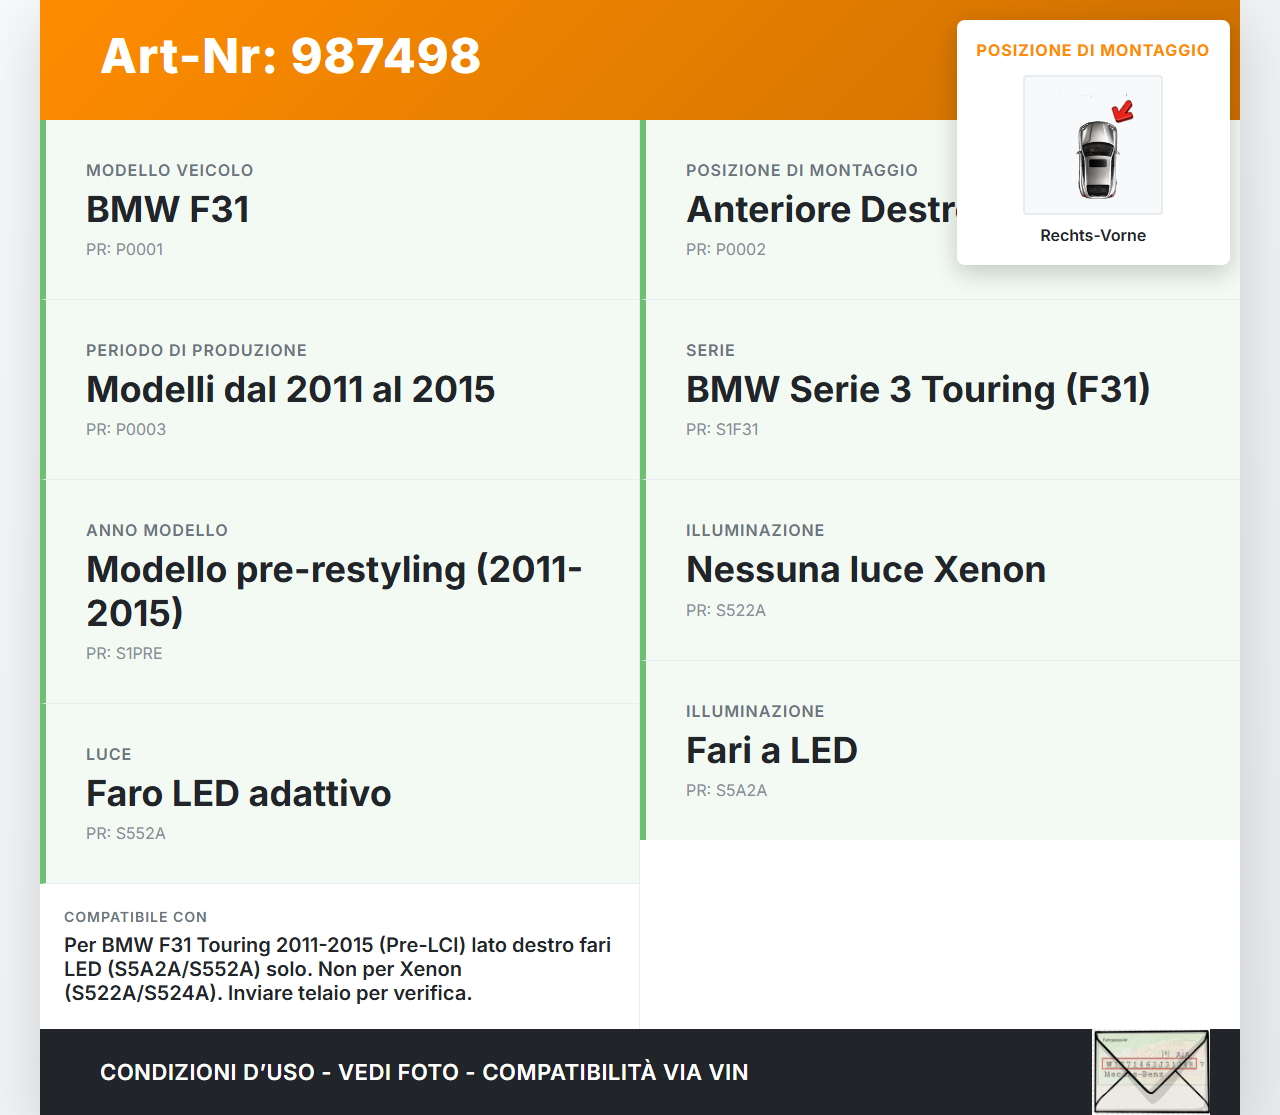Viewport: 1280px width, 1115px height.
Task: Select the Fari a LED value
Action: coord(772,750)
